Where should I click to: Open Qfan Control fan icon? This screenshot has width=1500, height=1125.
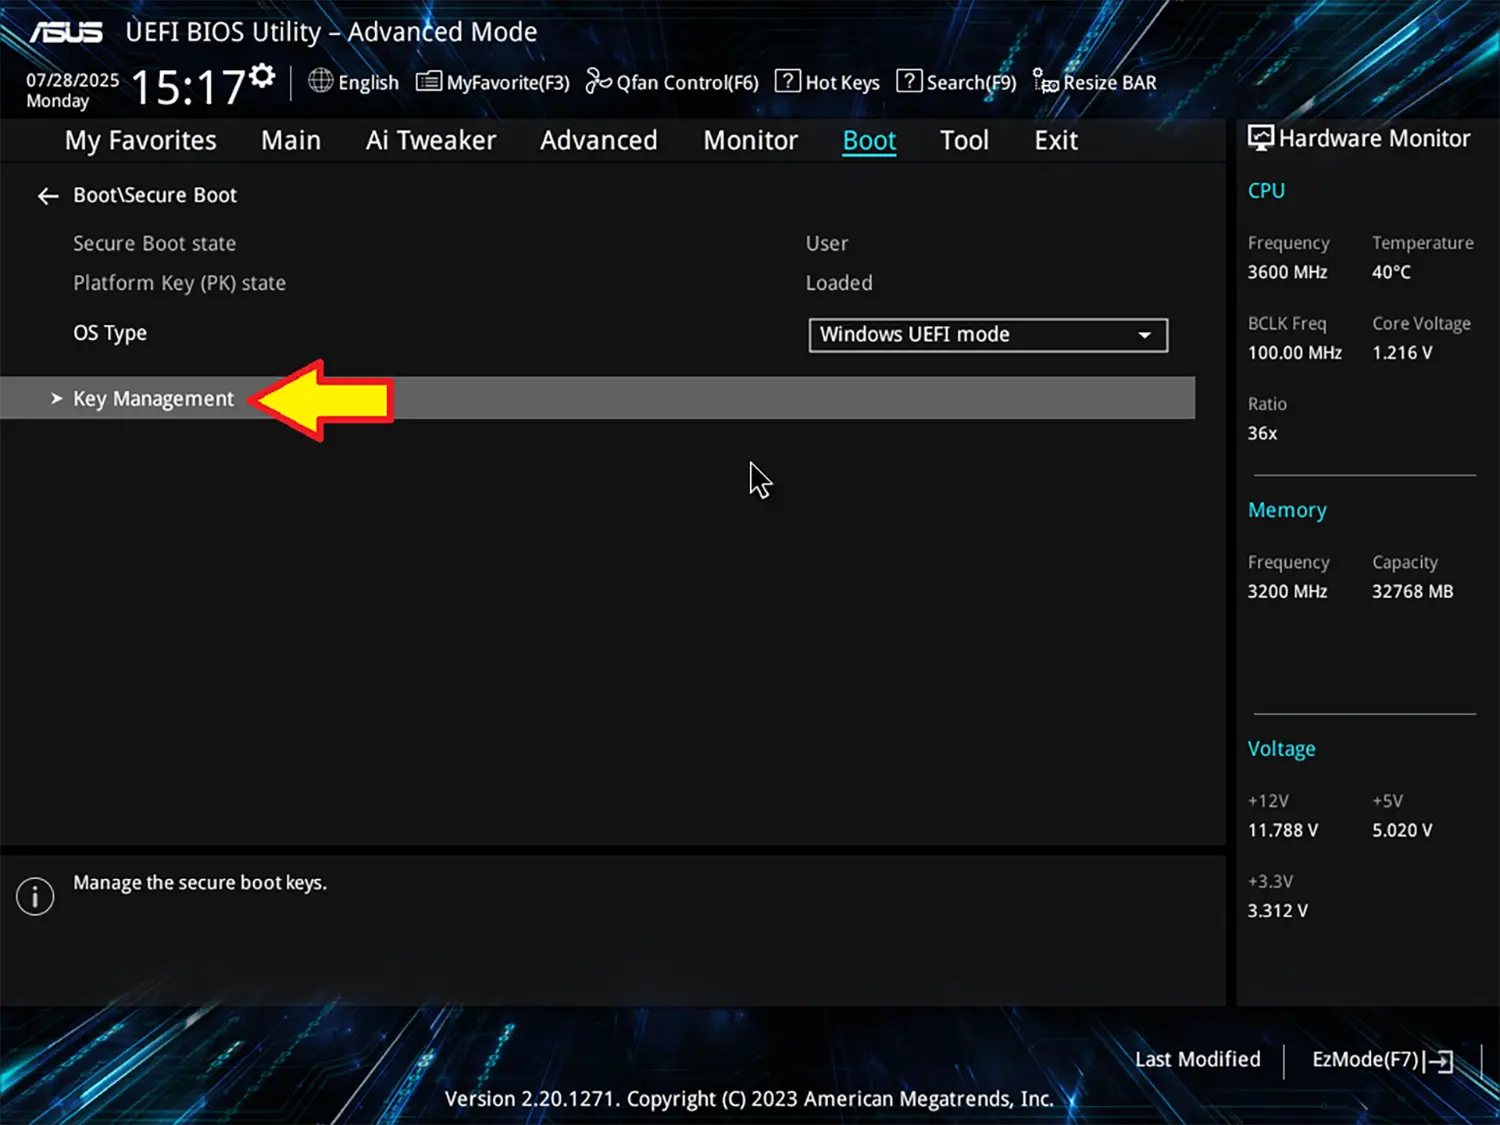click(598, 81)
